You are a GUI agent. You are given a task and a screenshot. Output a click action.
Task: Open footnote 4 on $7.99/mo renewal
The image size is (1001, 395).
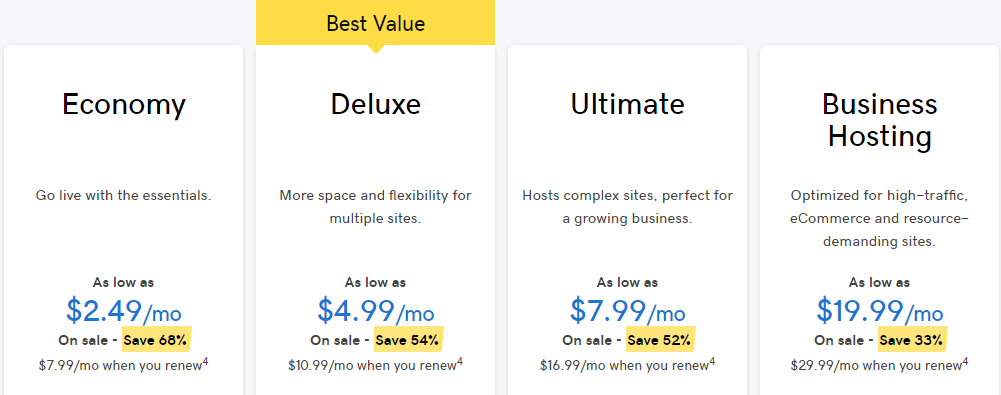[206, 362]
